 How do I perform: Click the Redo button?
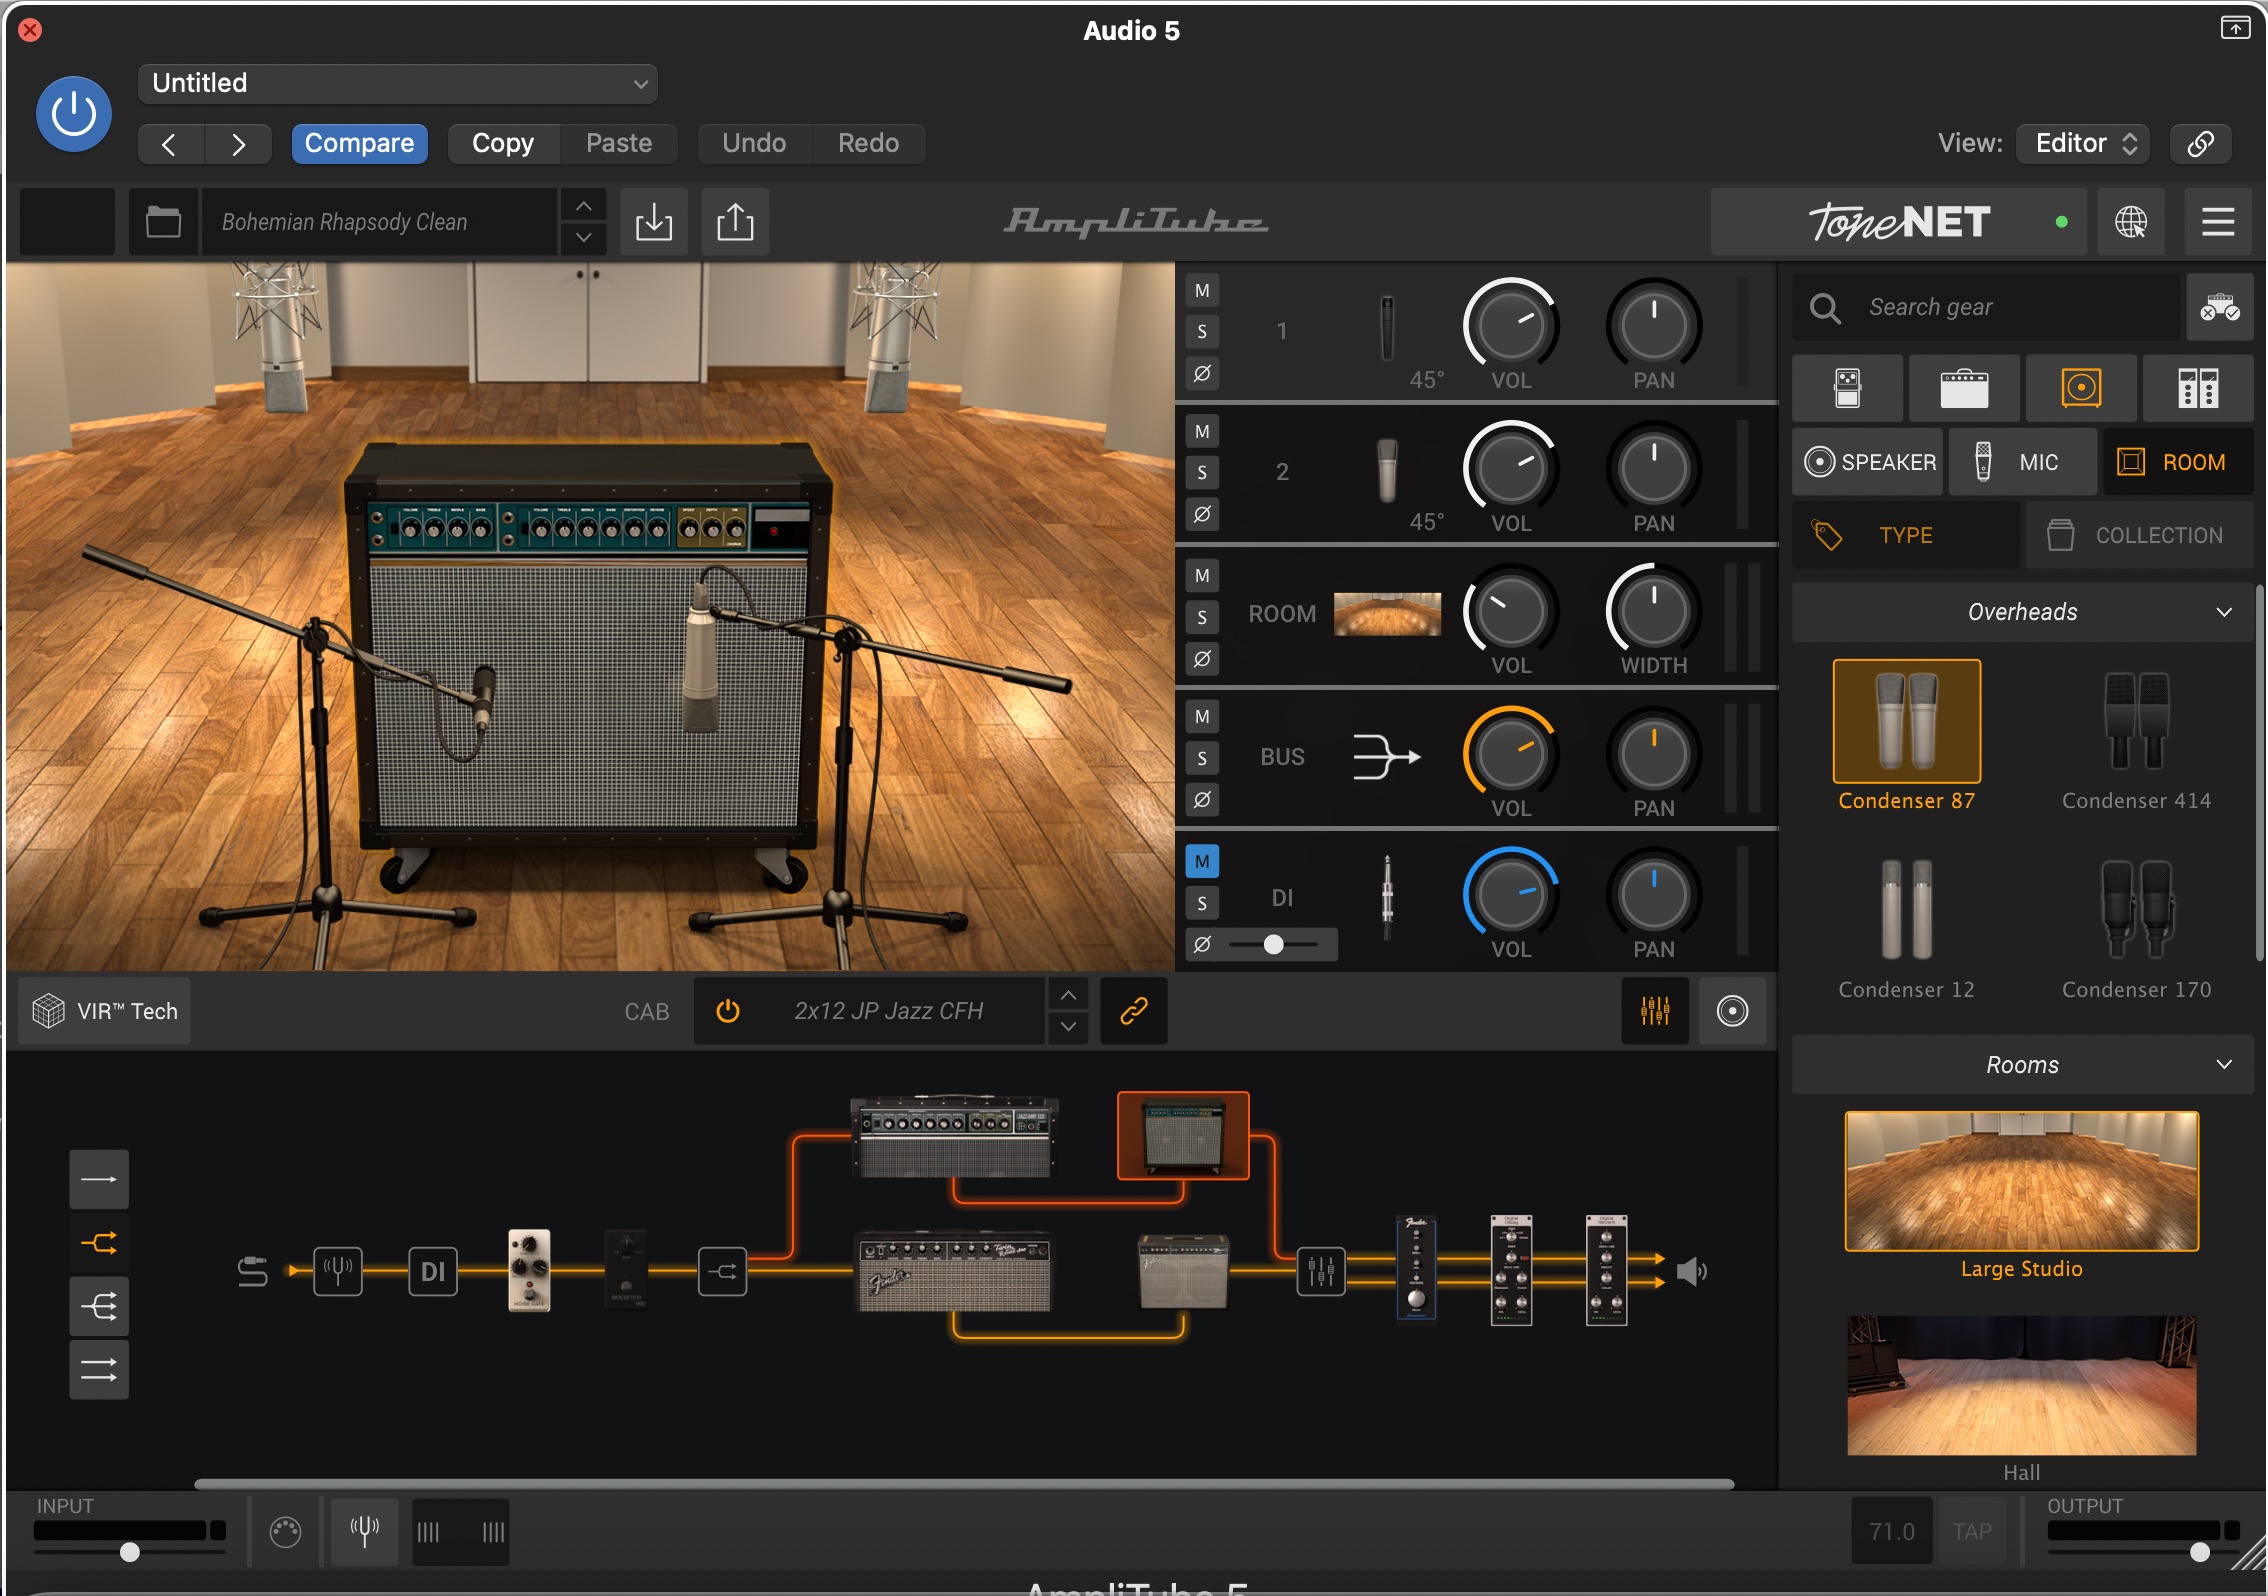pos(868,143)
